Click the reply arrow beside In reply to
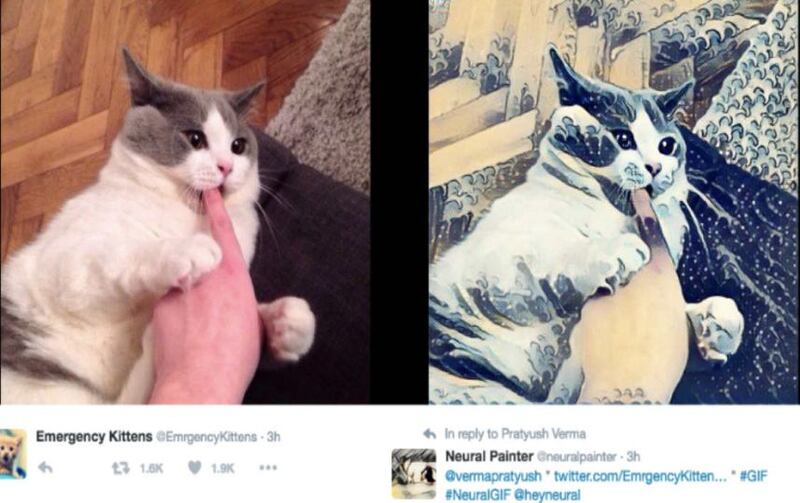Screen dimensions: 800x503 pos(430,434)
